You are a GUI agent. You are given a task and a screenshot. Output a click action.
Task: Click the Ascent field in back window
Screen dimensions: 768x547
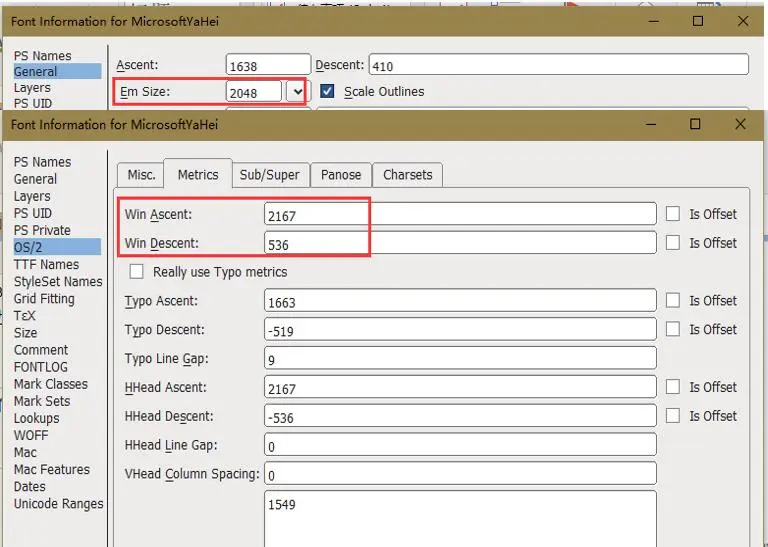coord(268,65)
